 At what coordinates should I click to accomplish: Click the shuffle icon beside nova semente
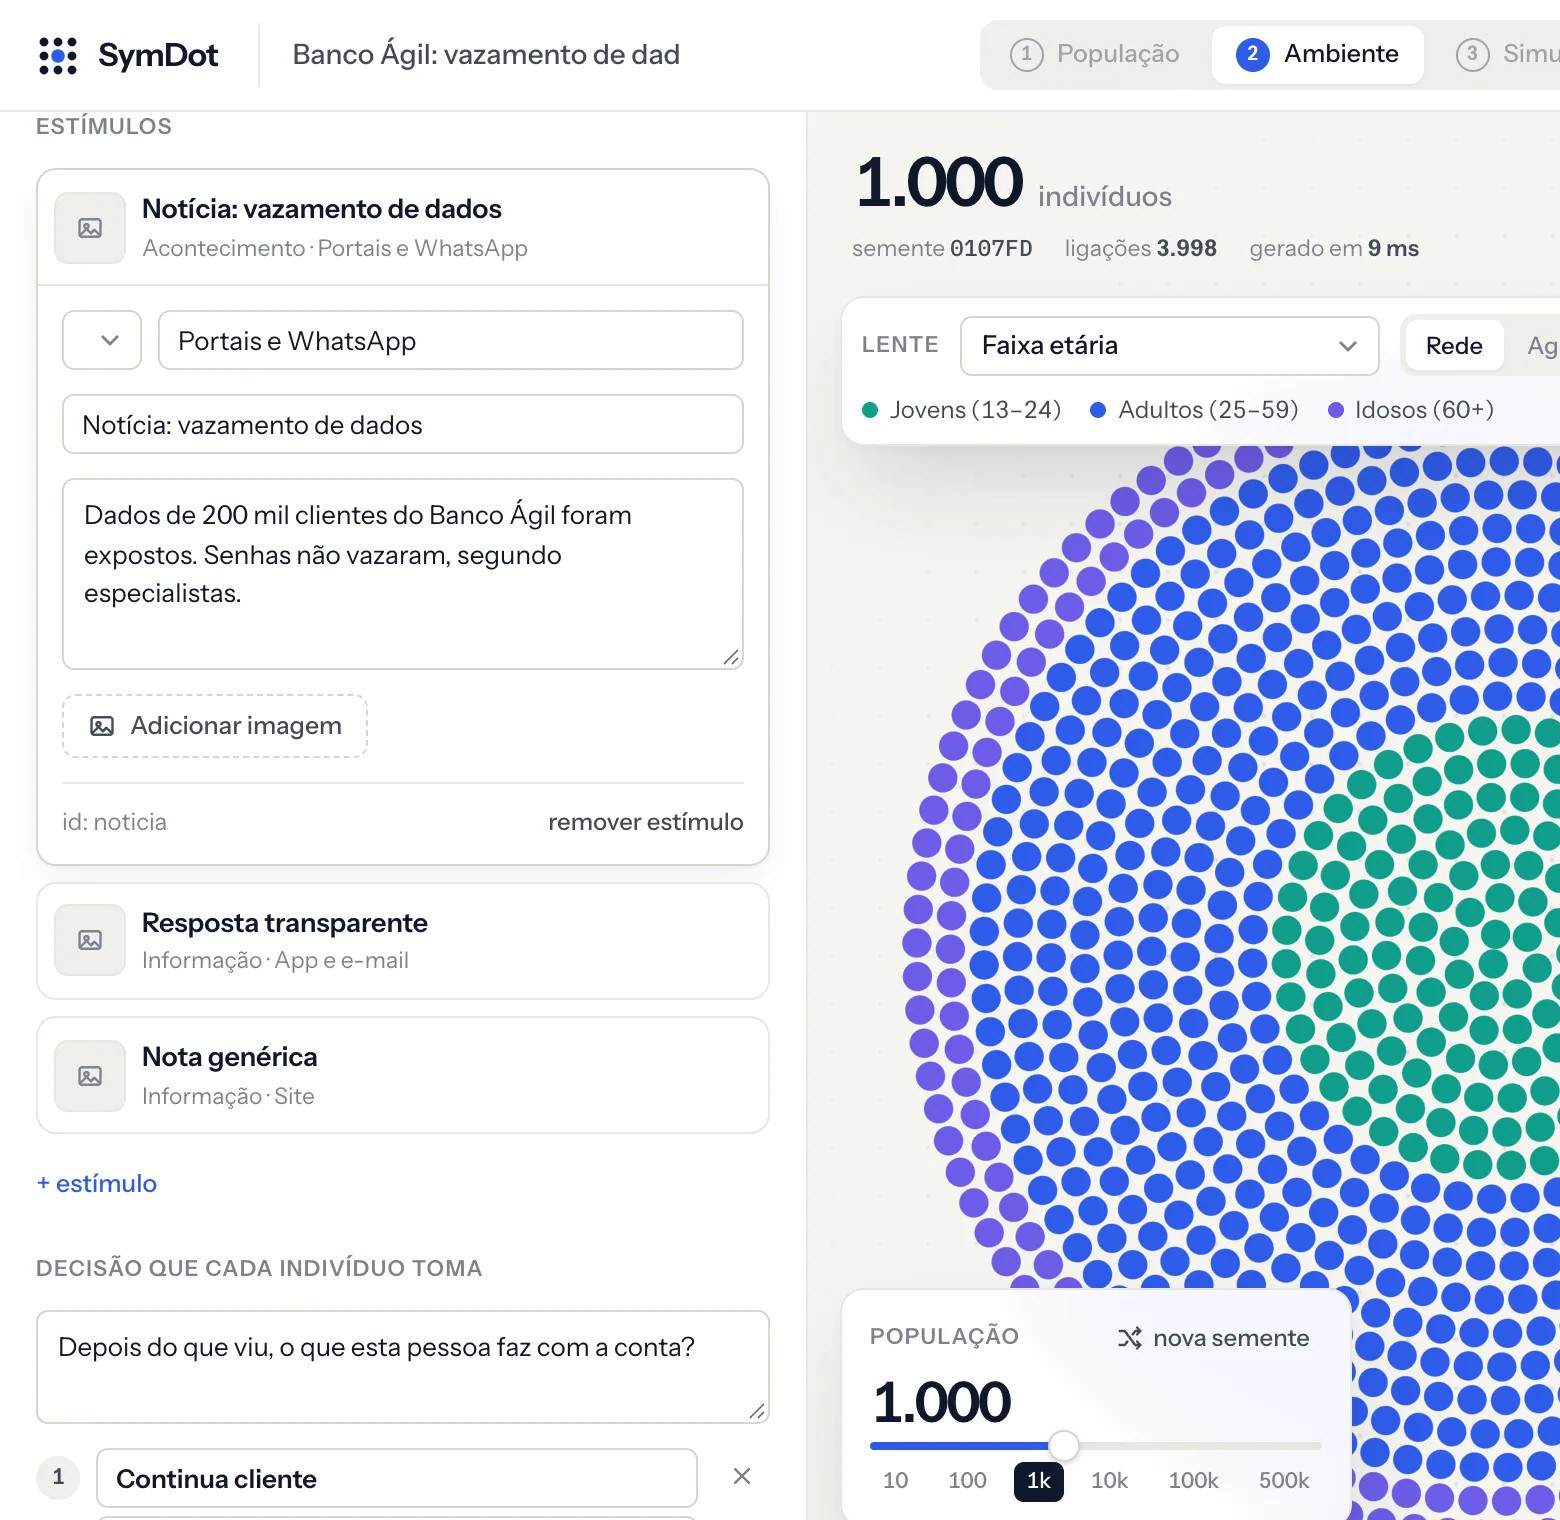point(1130,1338)
